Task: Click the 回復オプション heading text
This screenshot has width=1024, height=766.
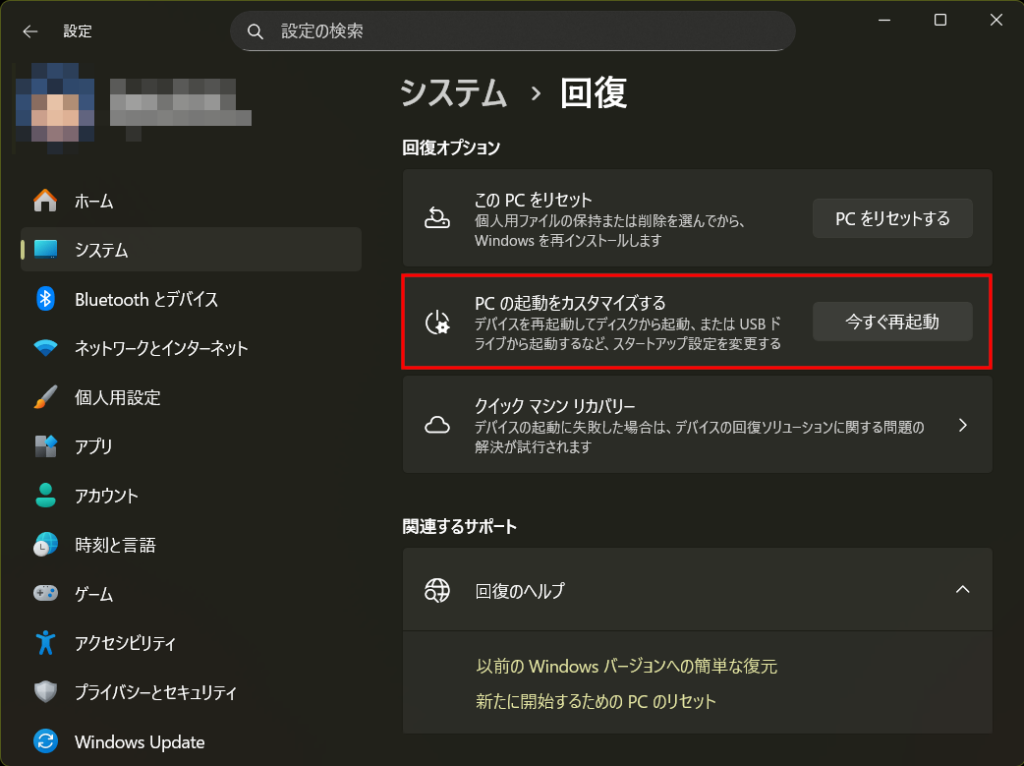Action: 451,148
